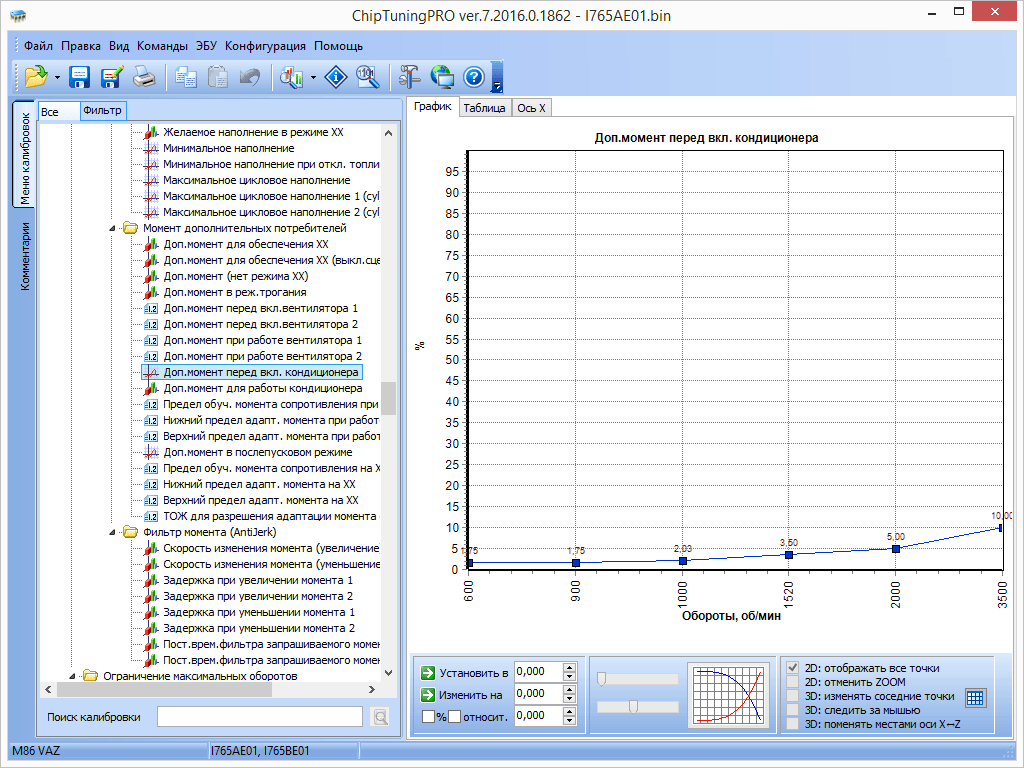Click the blue question mark help icon
The height and width of the screenshot is (768, 1024).
coord(474,77)
